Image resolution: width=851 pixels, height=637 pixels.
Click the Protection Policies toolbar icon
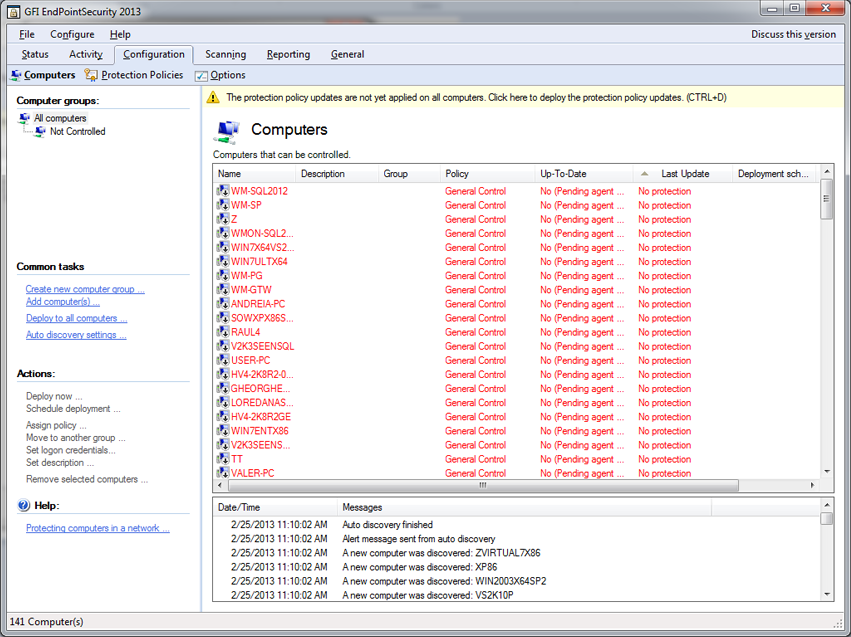coord(91,75)
